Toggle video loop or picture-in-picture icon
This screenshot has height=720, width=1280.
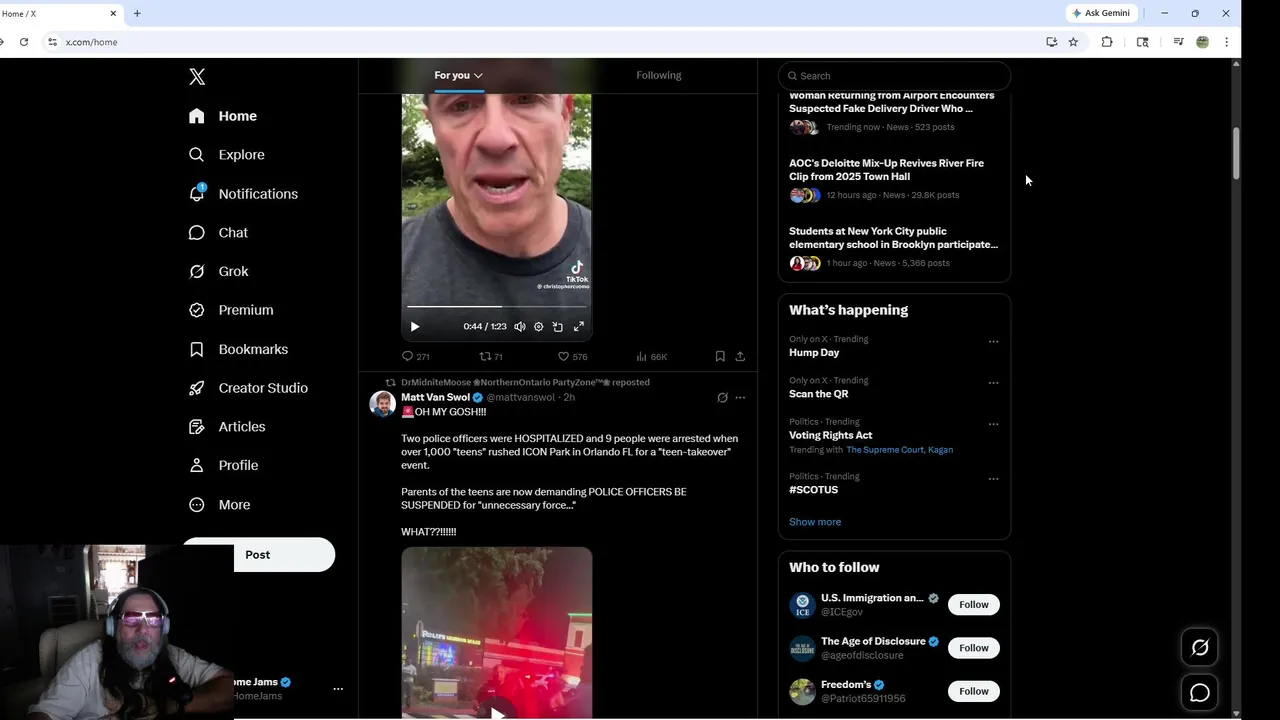tap(558, 327)
